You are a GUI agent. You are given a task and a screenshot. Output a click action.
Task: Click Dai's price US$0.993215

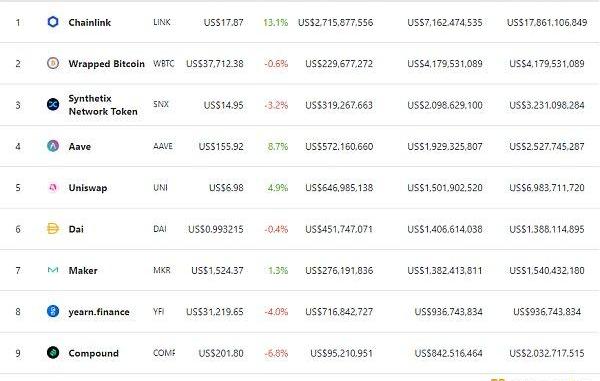coord(216,229)
